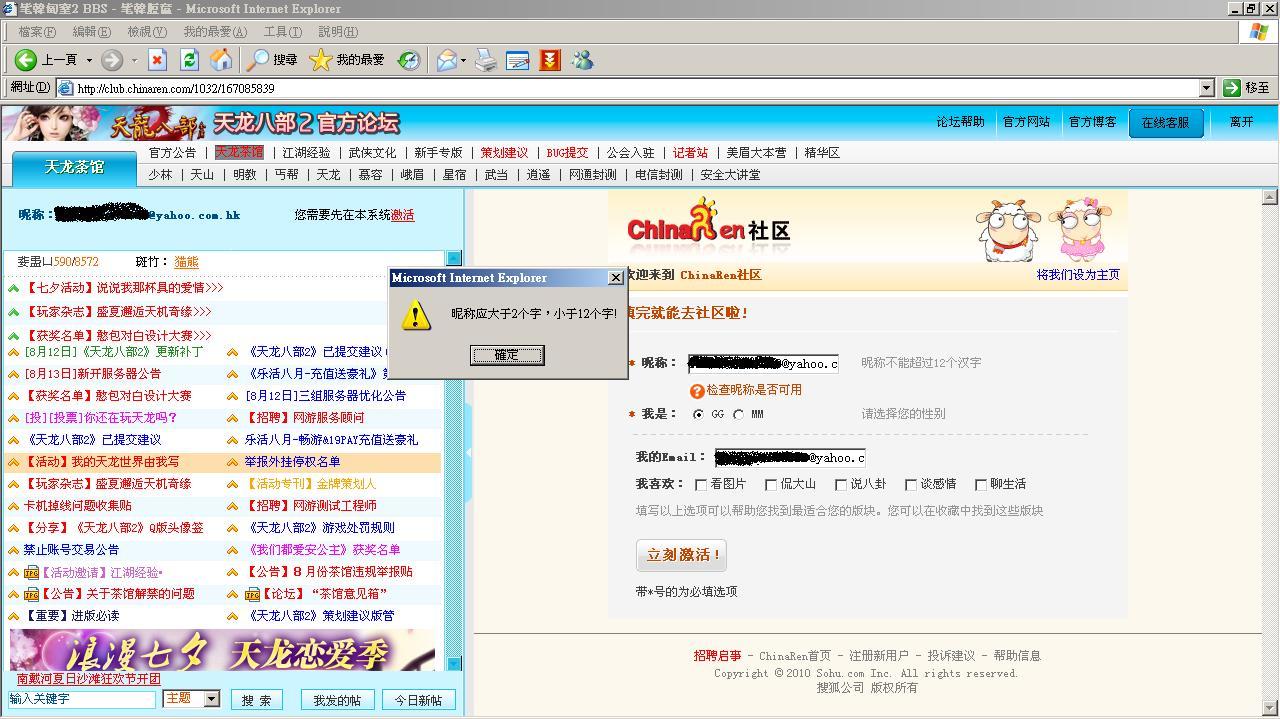Click the 昵称 input field
Viewport: 1280px width, 719px height.
tap(763, 363)
